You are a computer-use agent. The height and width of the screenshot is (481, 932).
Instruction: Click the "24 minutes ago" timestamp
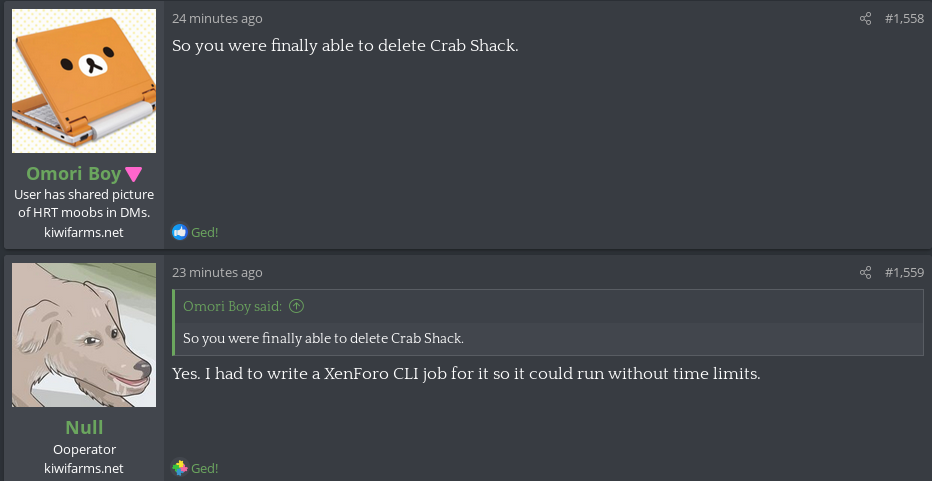[x=217, y=19]
